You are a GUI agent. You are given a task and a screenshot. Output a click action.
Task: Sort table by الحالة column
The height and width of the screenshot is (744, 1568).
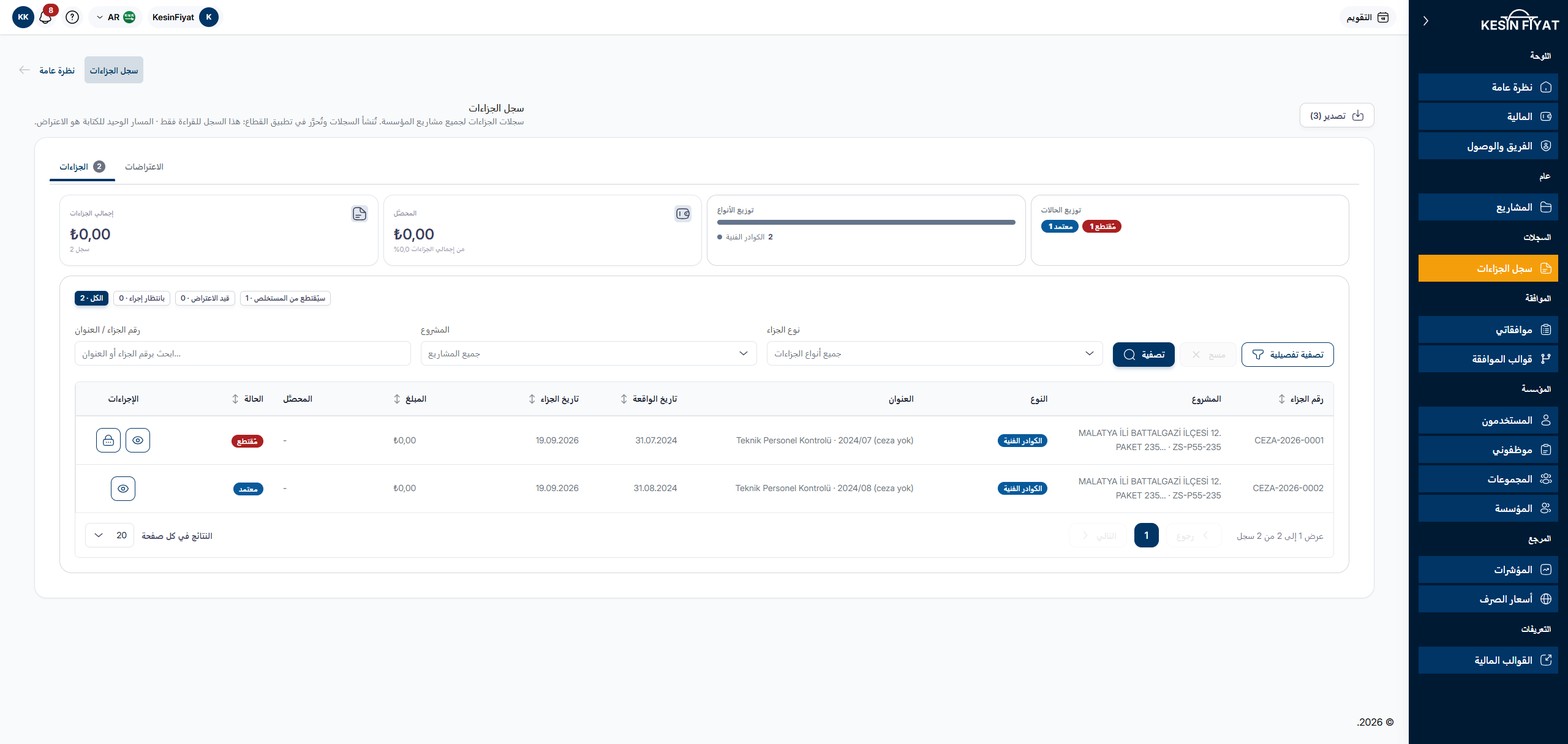247,399
